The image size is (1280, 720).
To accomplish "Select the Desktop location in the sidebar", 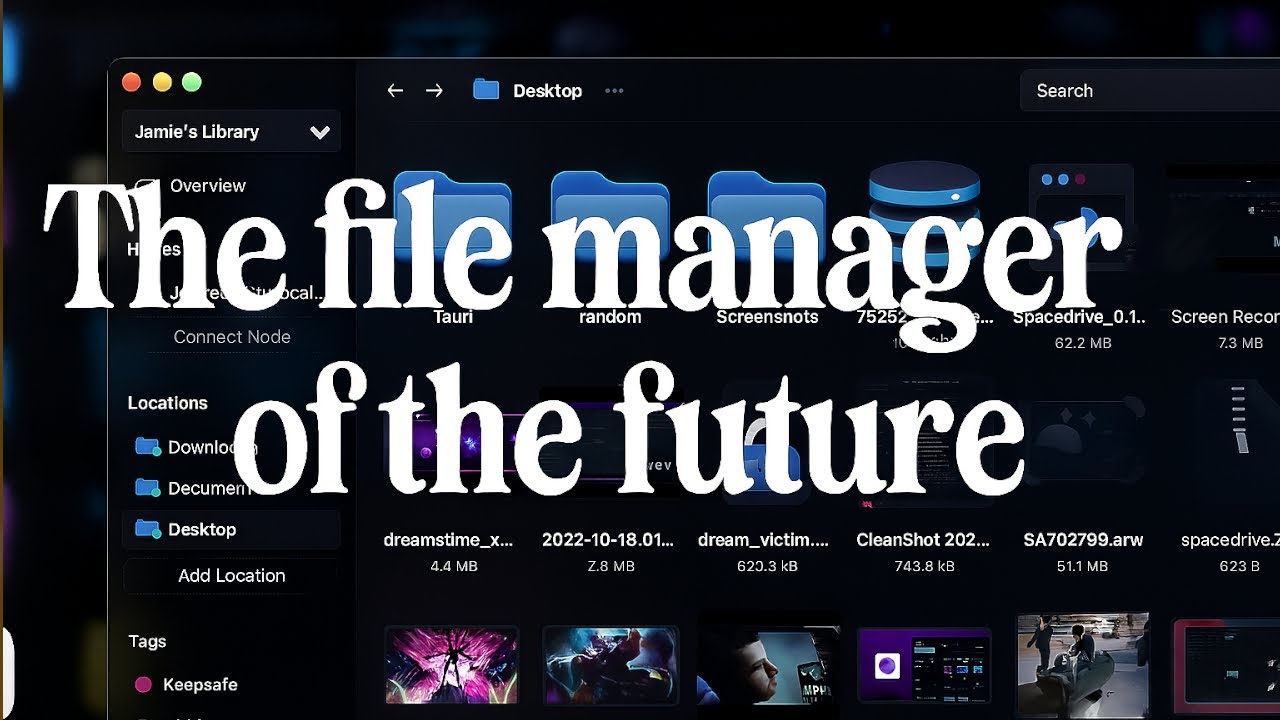I will [232, 530].
